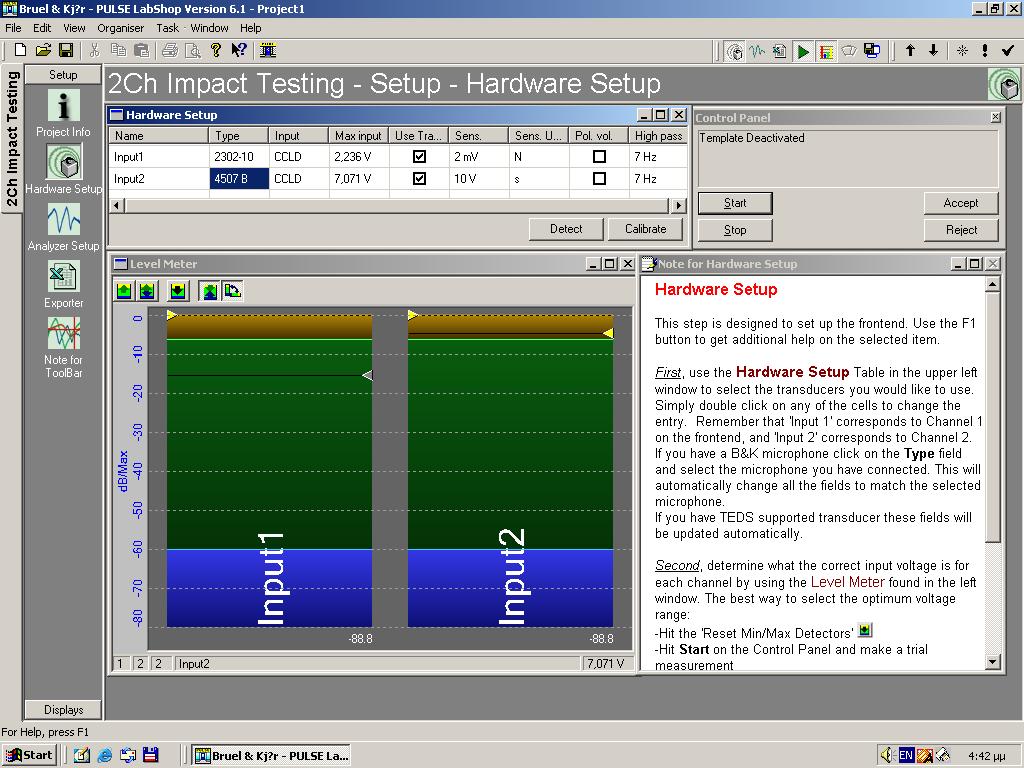Click the starburst toolbar icon
This screenshot has width=1024, height=768.
962,50
